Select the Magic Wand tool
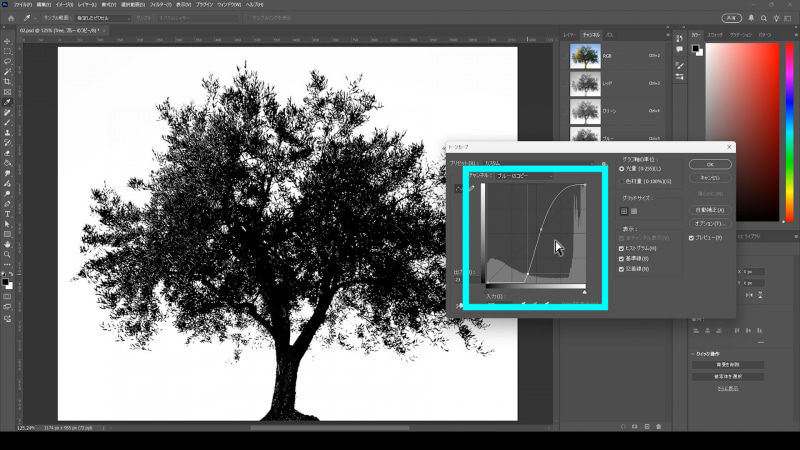This screenshot has height=450, width=800. 7,72
